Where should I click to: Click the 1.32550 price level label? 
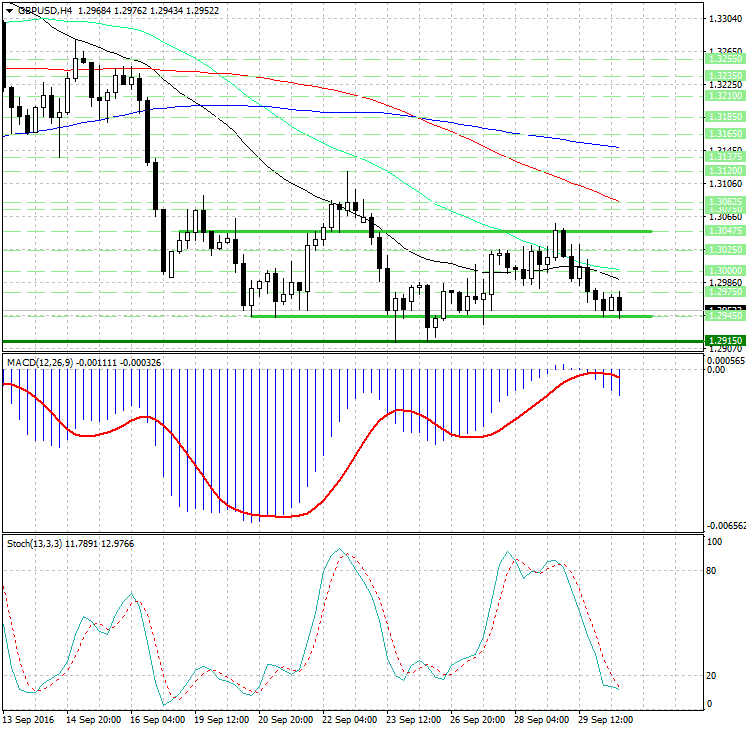pos(723,60)
